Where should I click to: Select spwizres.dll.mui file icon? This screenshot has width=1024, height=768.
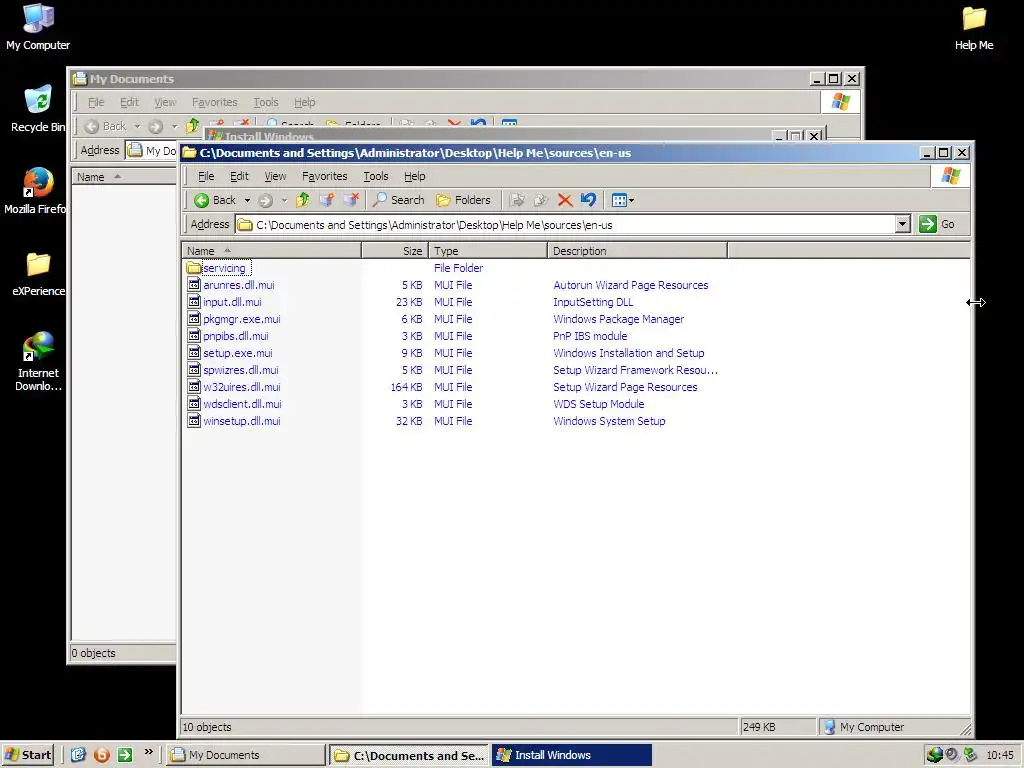194,370
